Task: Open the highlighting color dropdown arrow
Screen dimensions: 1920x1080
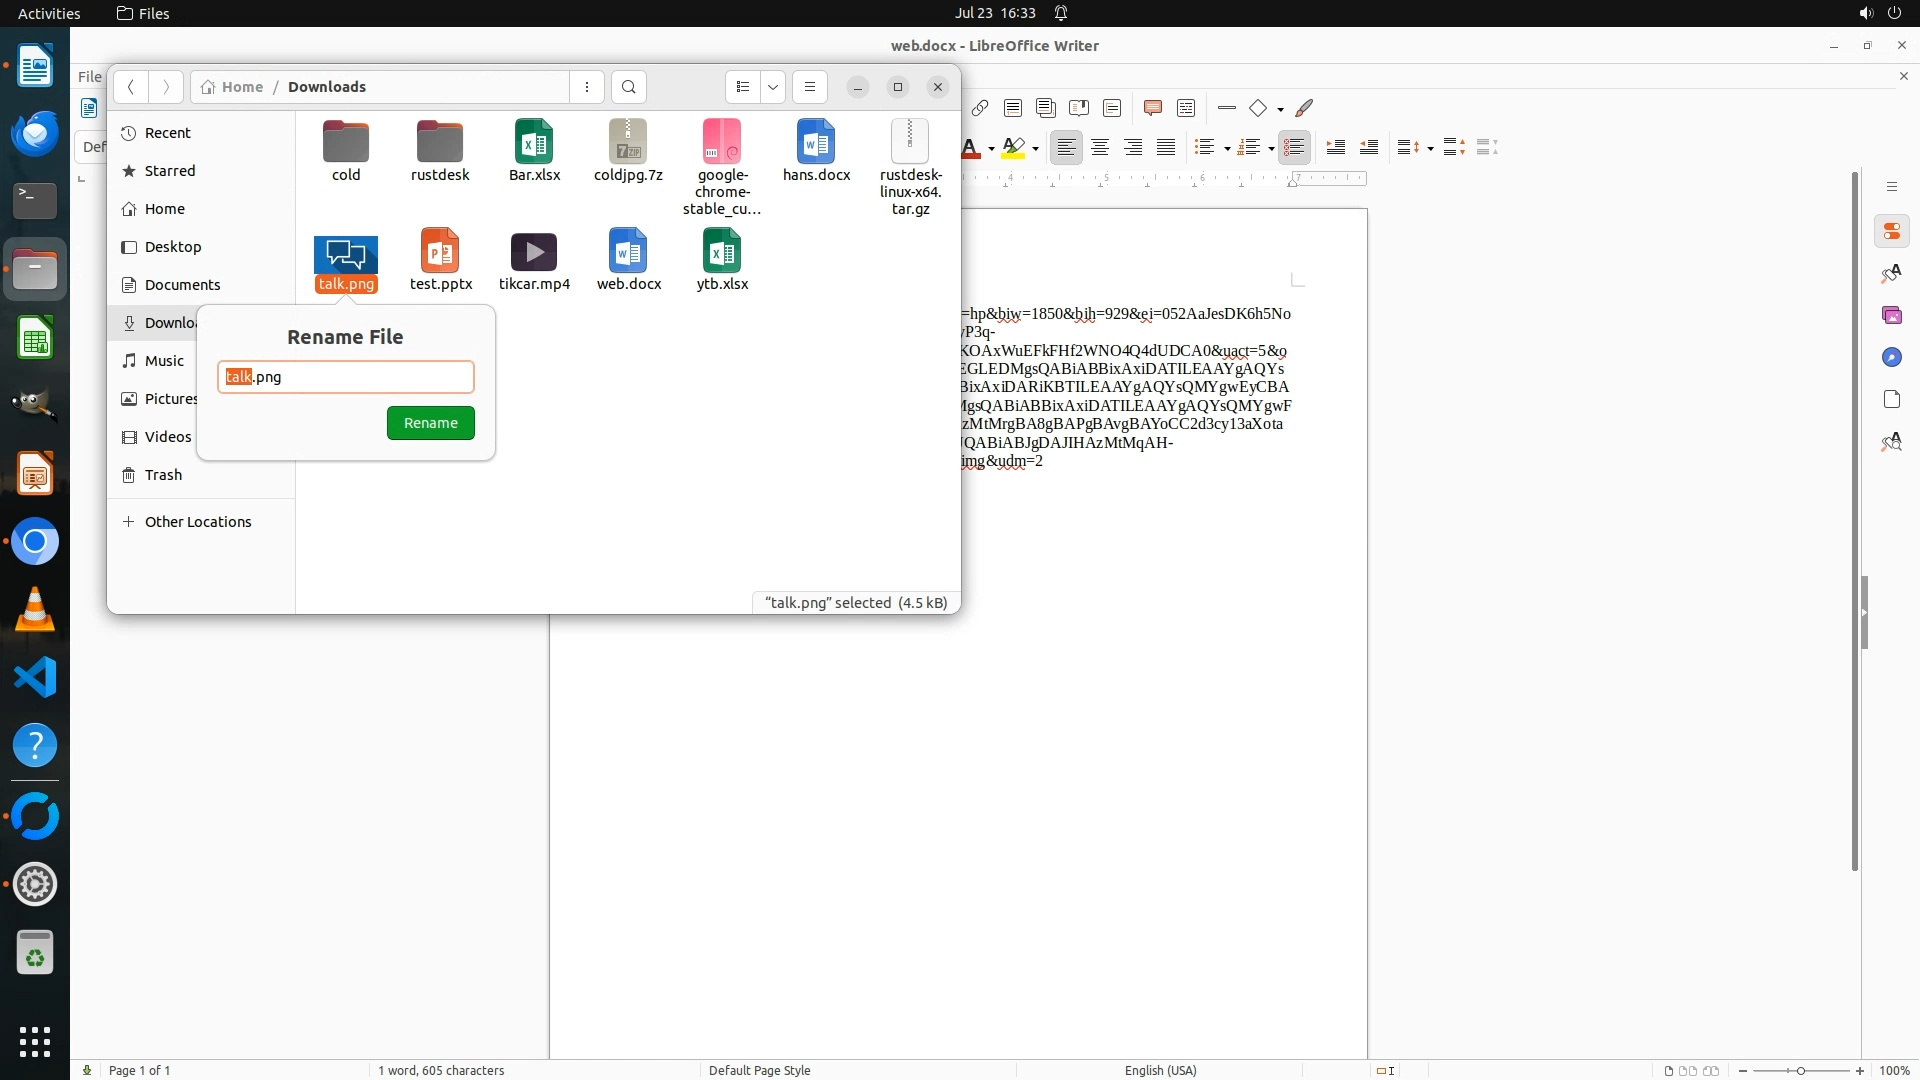Action: pos(1036,148)
